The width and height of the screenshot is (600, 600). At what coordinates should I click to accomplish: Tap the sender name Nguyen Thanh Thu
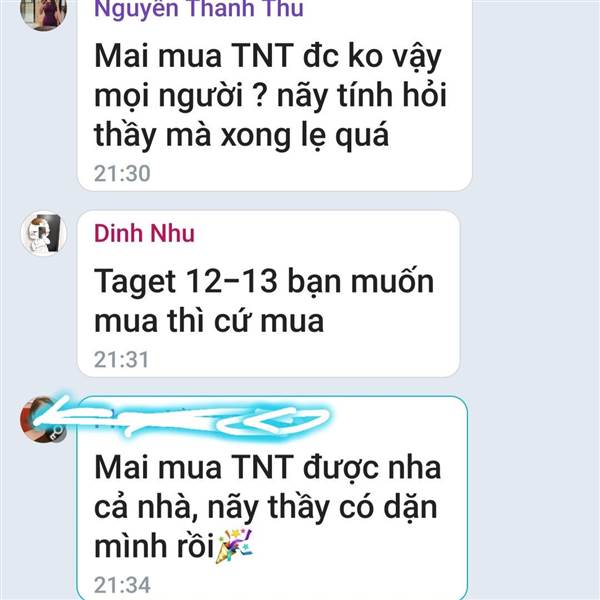(x=199, y=9)
